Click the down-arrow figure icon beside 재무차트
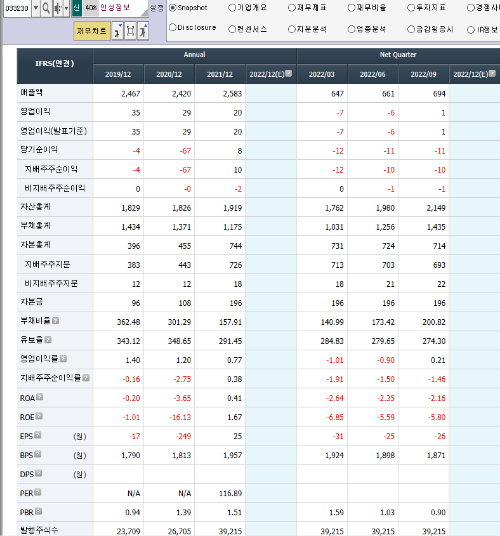 point(117,31)
